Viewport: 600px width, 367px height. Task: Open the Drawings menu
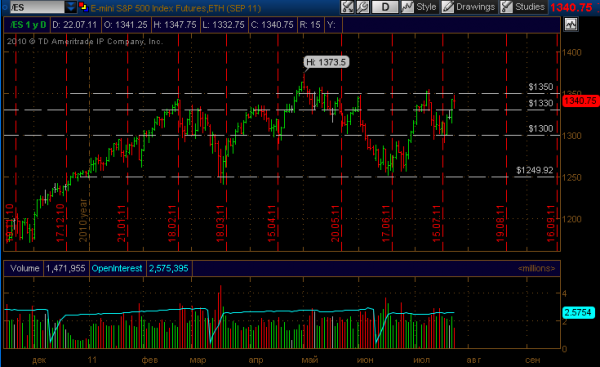tap(475, 7)
